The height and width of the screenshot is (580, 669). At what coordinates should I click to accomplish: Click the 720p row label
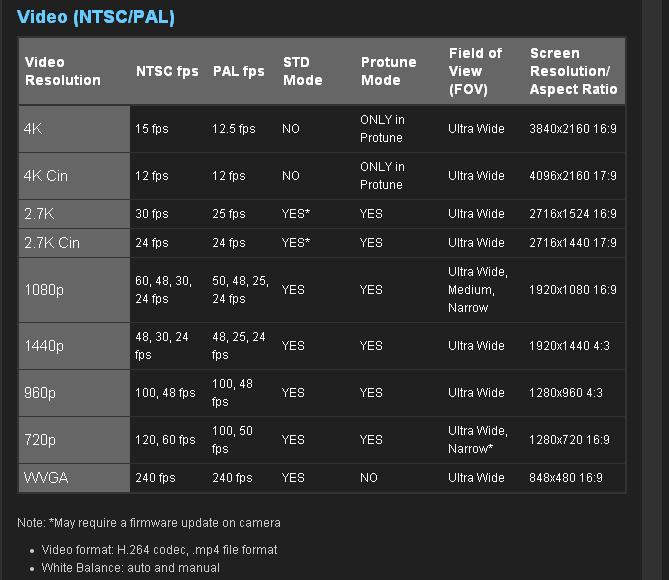click(x=40, y=440)
